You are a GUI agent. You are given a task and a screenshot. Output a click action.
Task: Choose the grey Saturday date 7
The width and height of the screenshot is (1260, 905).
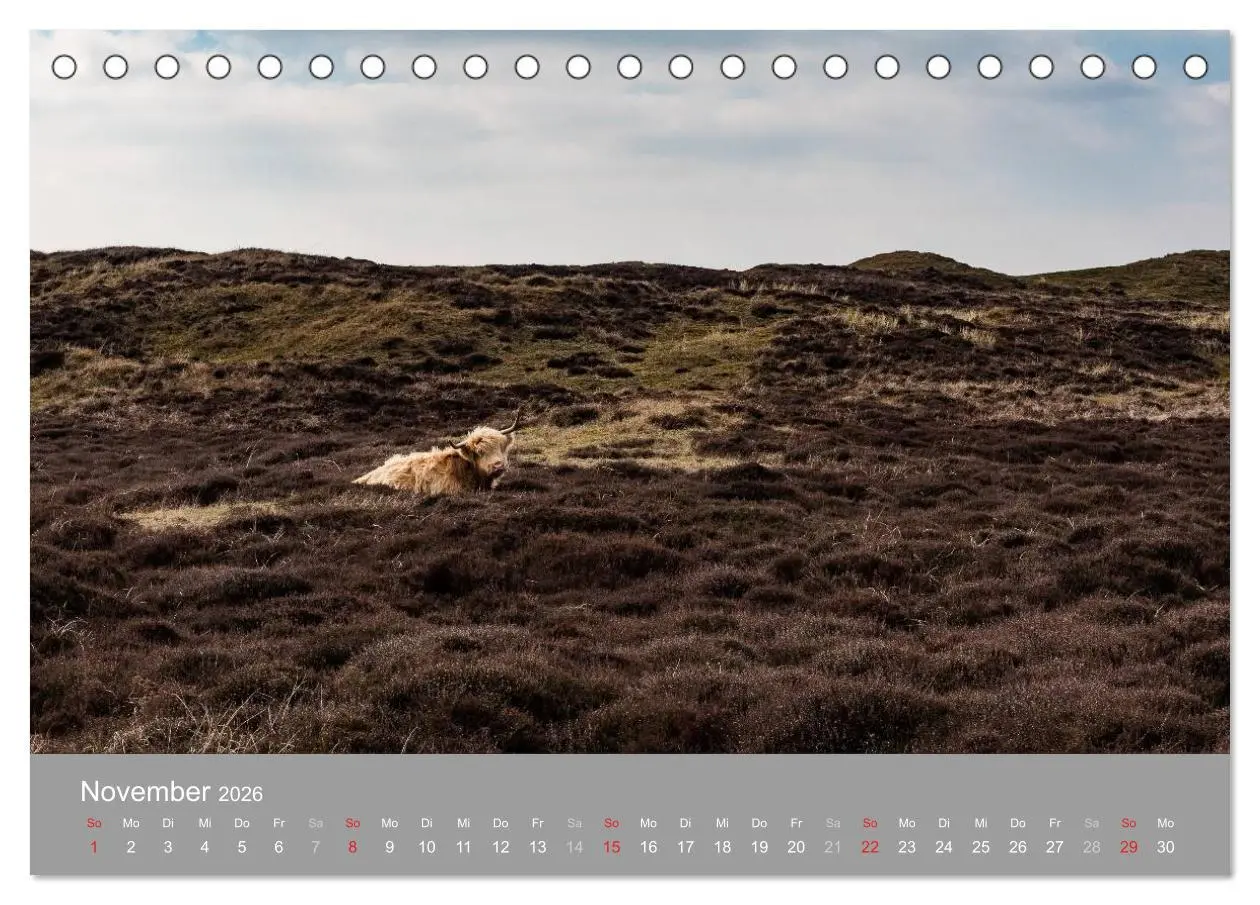point(316,847)
